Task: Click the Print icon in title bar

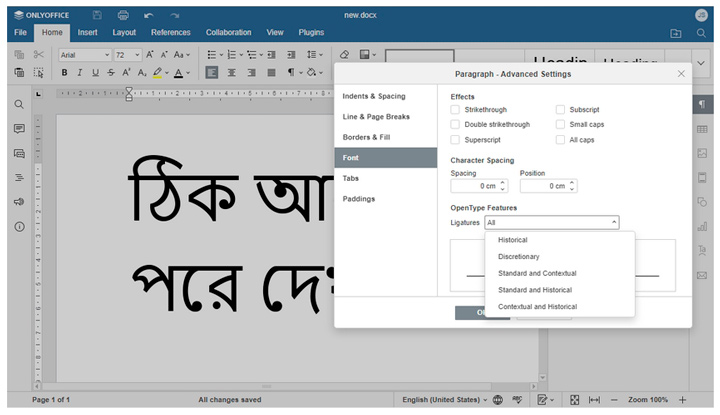Action: tap(123, 15)
